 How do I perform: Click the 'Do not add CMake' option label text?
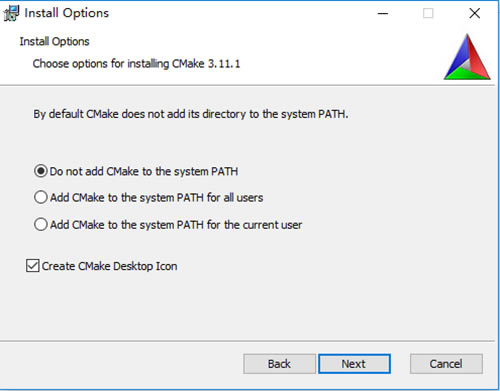144,171
